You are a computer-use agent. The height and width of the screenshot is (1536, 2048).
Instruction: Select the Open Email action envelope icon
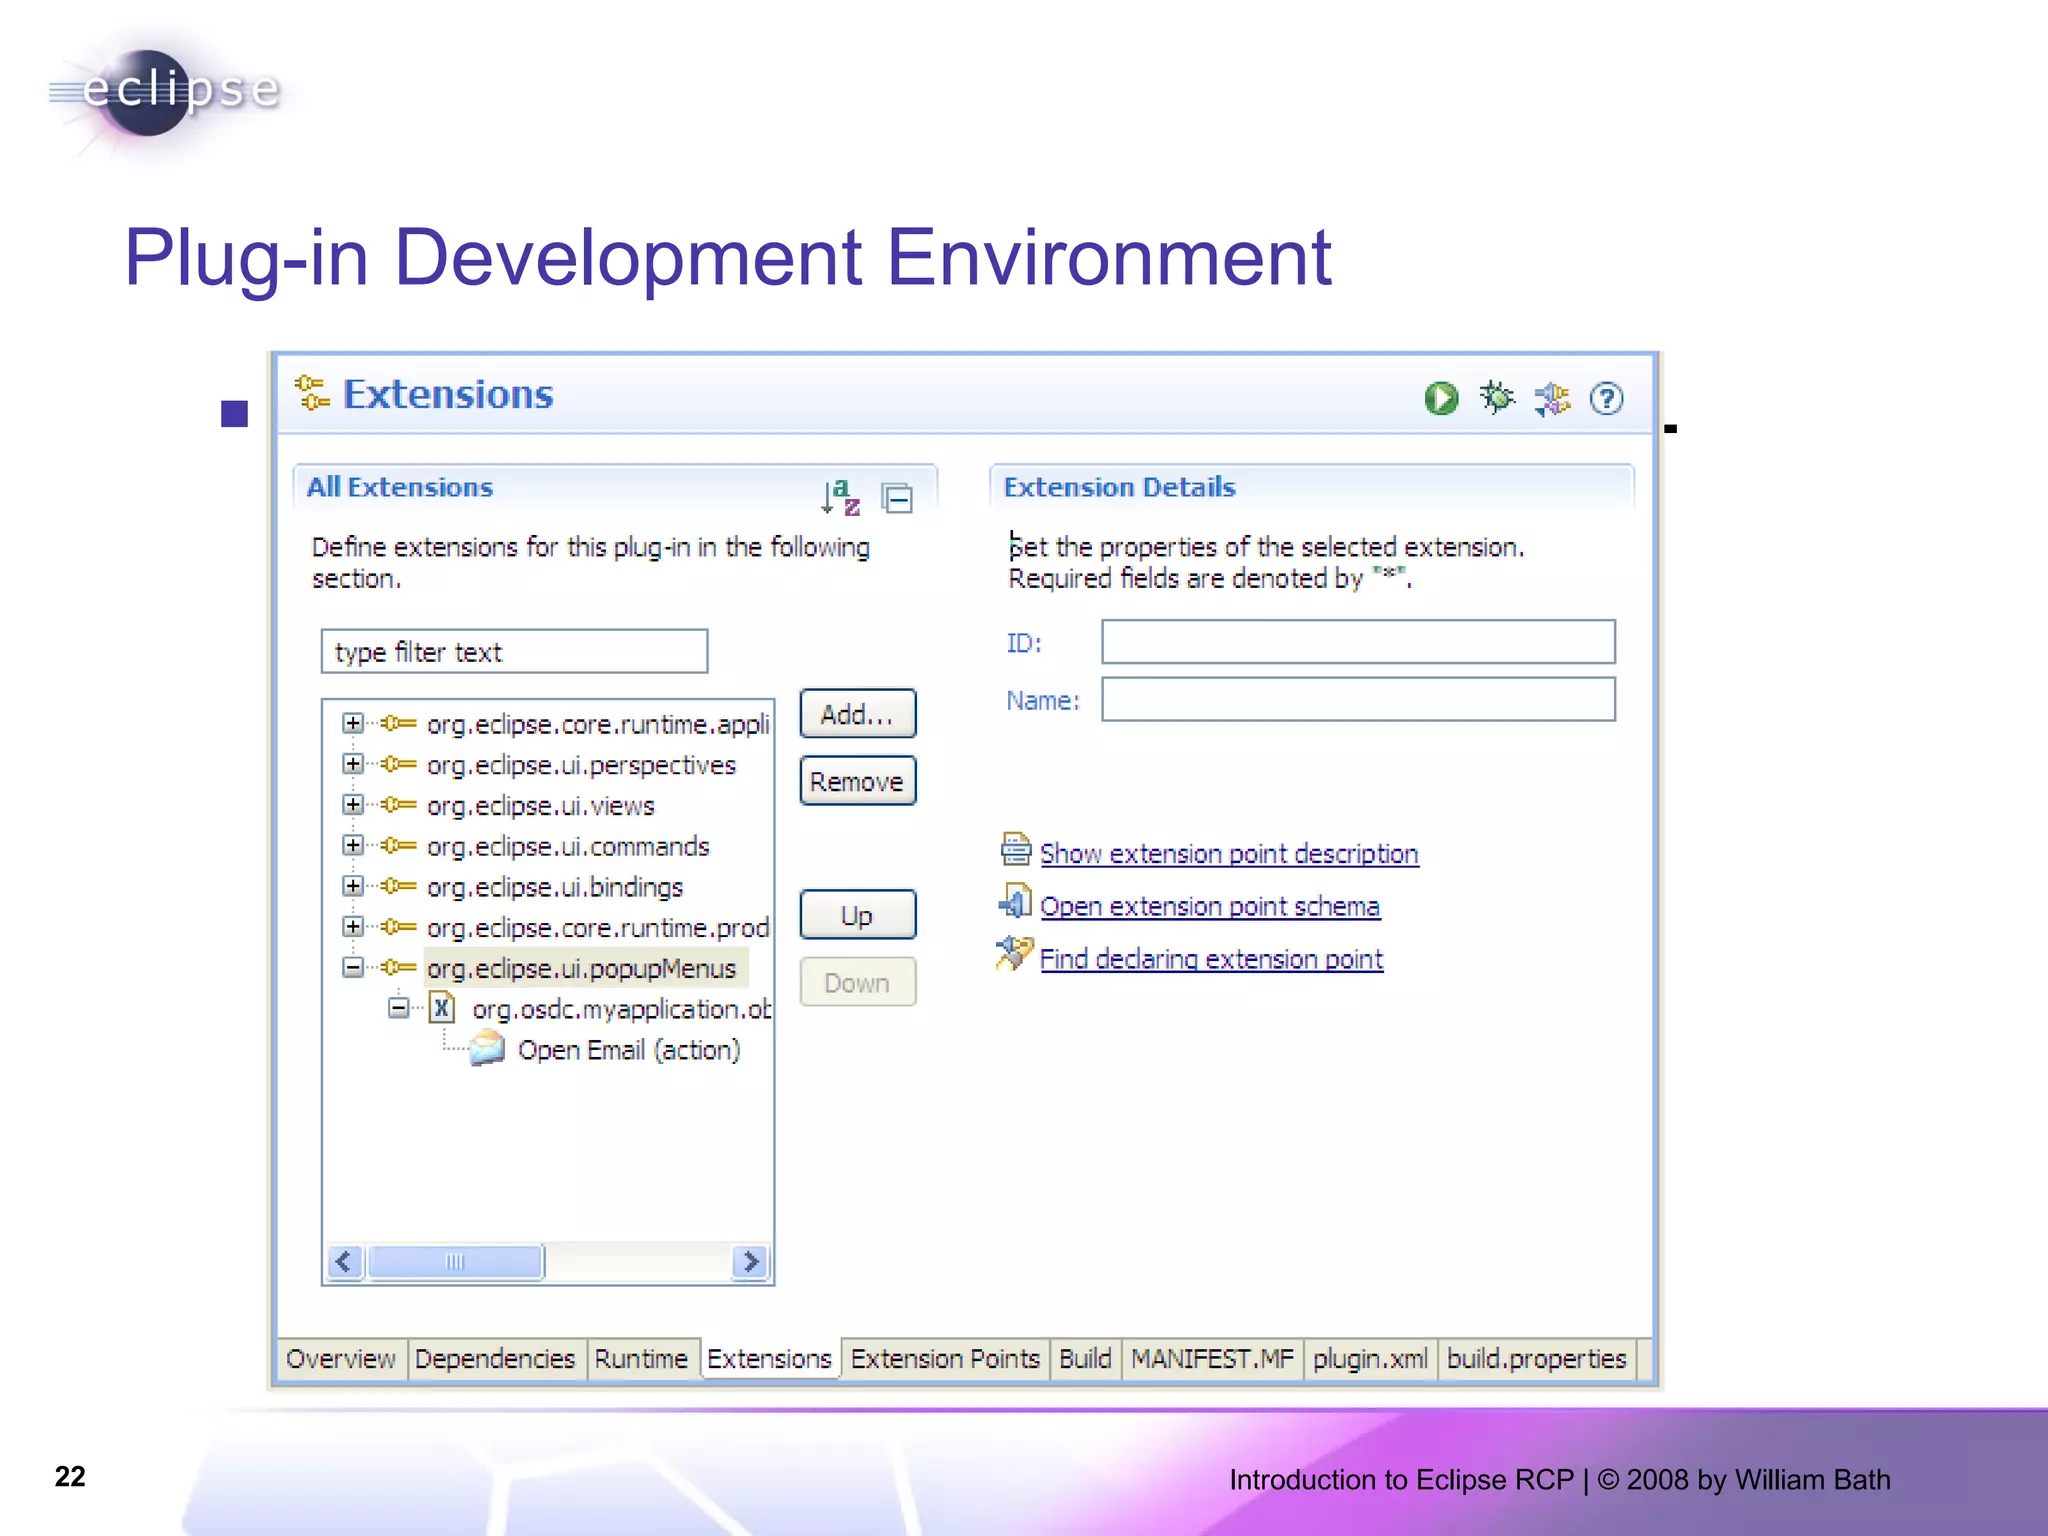tap(487, 1049)
